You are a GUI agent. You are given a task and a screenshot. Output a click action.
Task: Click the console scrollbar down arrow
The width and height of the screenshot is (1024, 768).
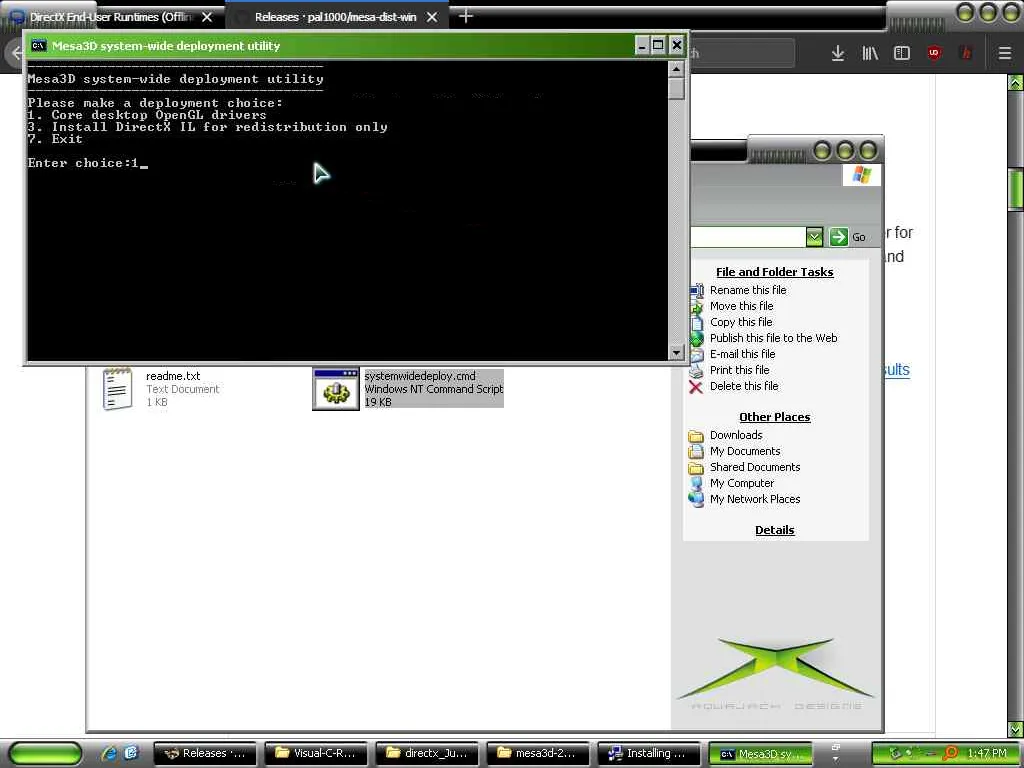pyautogui.click(x=676, y=353)
